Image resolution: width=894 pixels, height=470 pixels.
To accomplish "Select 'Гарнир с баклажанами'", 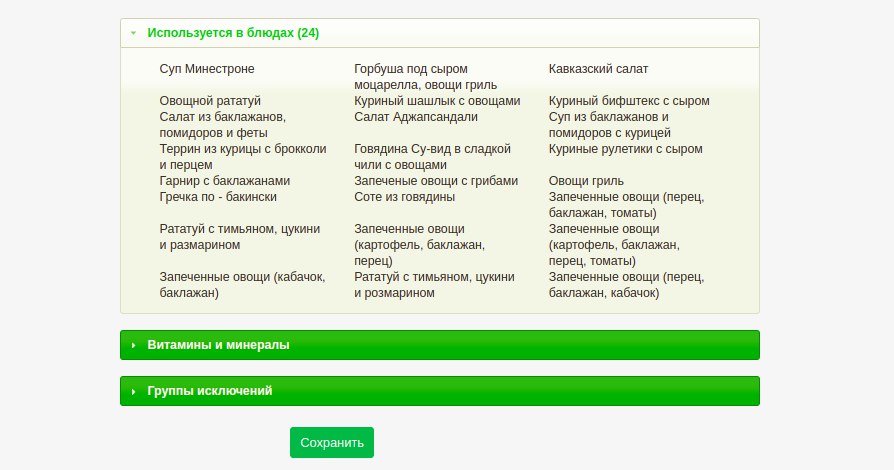I will 225,181.
